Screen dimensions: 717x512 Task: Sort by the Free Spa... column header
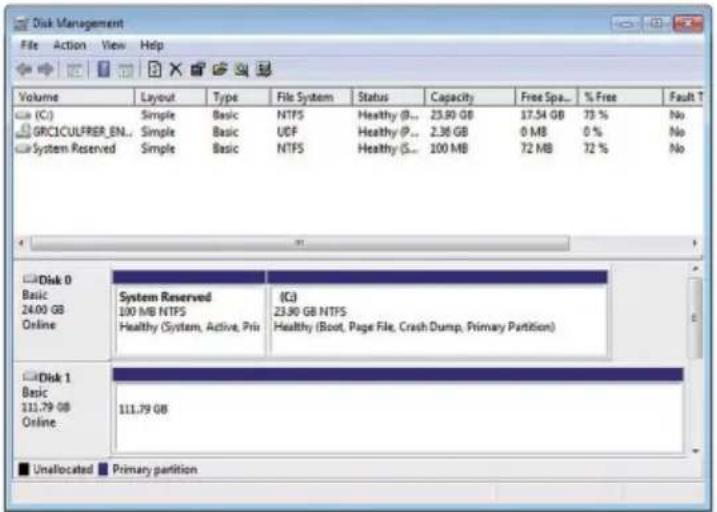546,97
